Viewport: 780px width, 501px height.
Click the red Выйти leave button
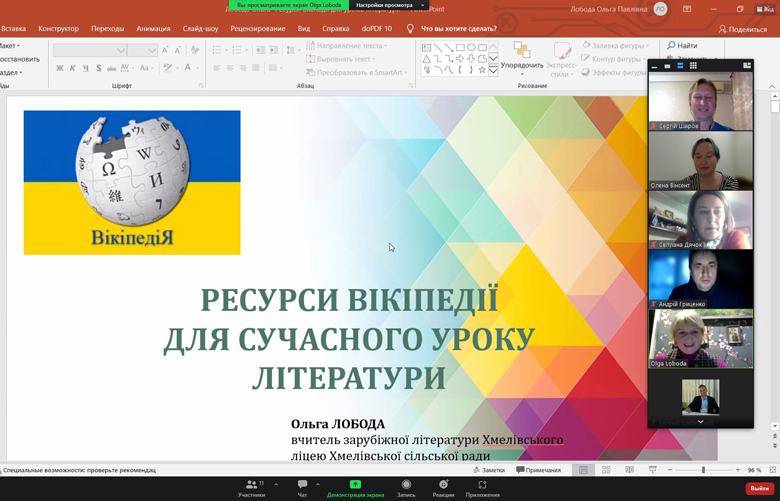click(x=760, y=488)
